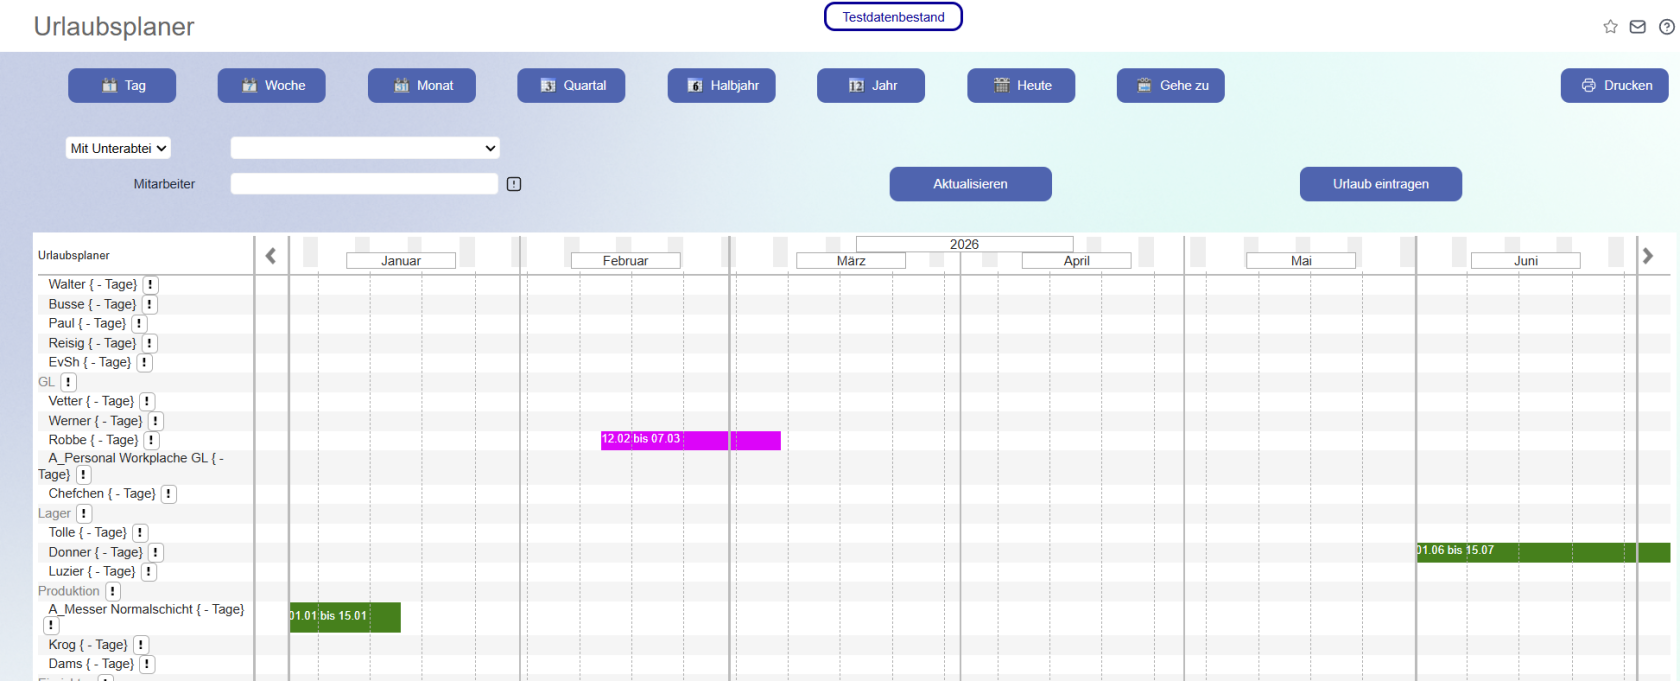This screenshot has height=681, width=1680.
Task: Click the info icon next to Werner
Action: (x=156, y=421)
